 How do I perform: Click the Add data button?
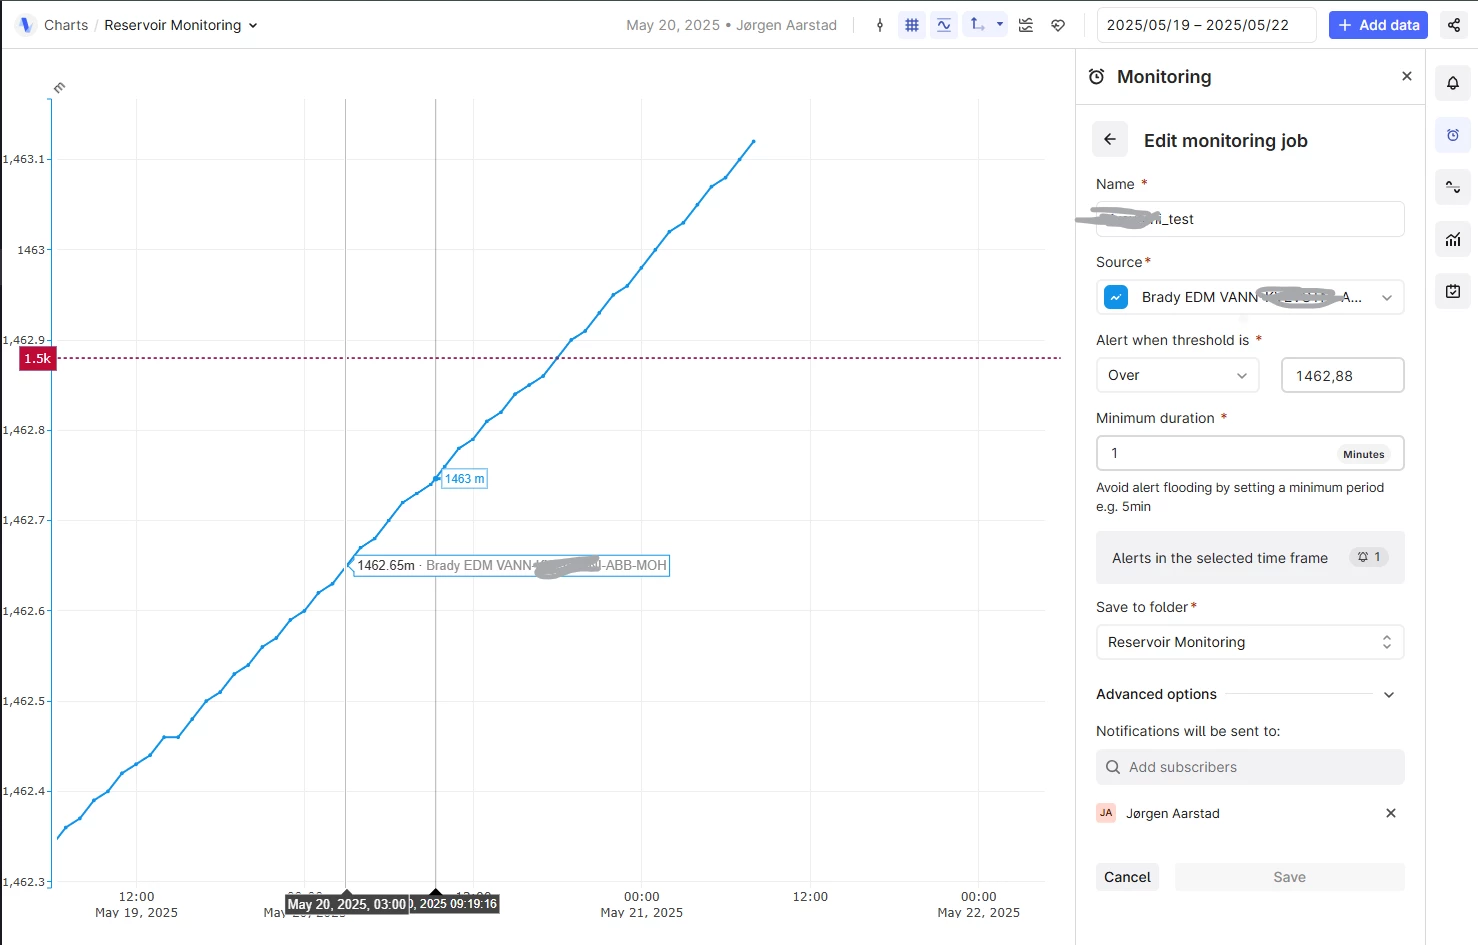[x=1378, y=25]
